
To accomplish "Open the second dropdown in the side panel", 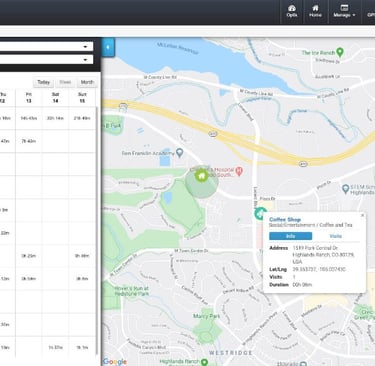I will tap(46, 60).
